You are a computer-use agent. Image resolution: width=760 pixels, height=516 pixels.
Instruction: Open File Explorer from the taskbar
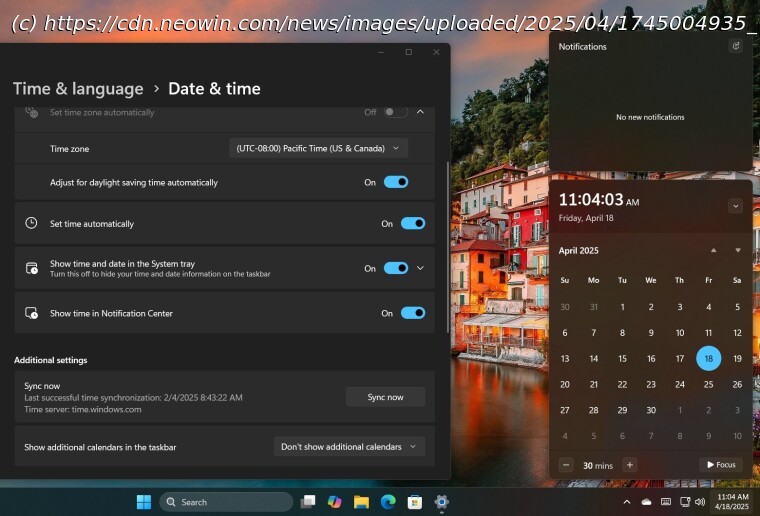tap(361, 502)
